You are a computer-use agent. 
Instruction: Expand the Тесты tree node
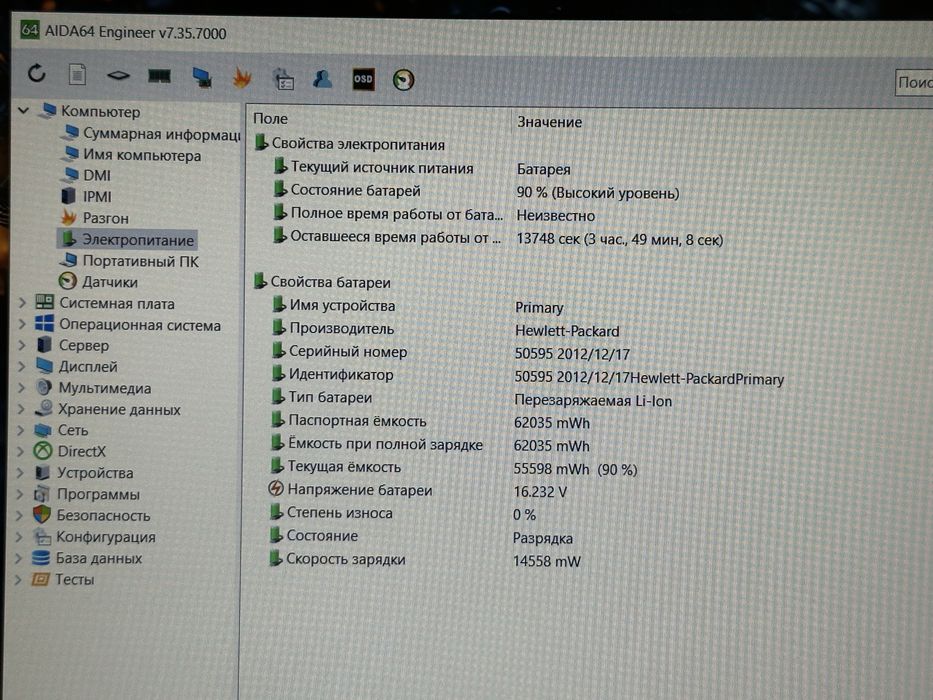tap(18, 580)
